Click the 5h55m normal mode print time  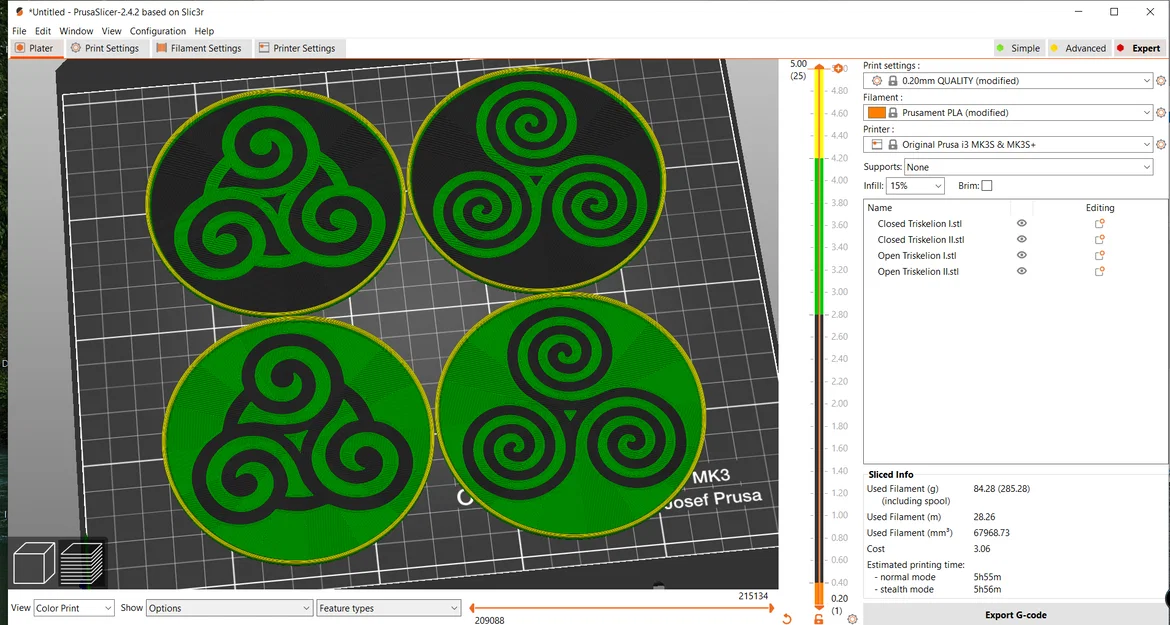pyautogui.click(x=987, y=577)
